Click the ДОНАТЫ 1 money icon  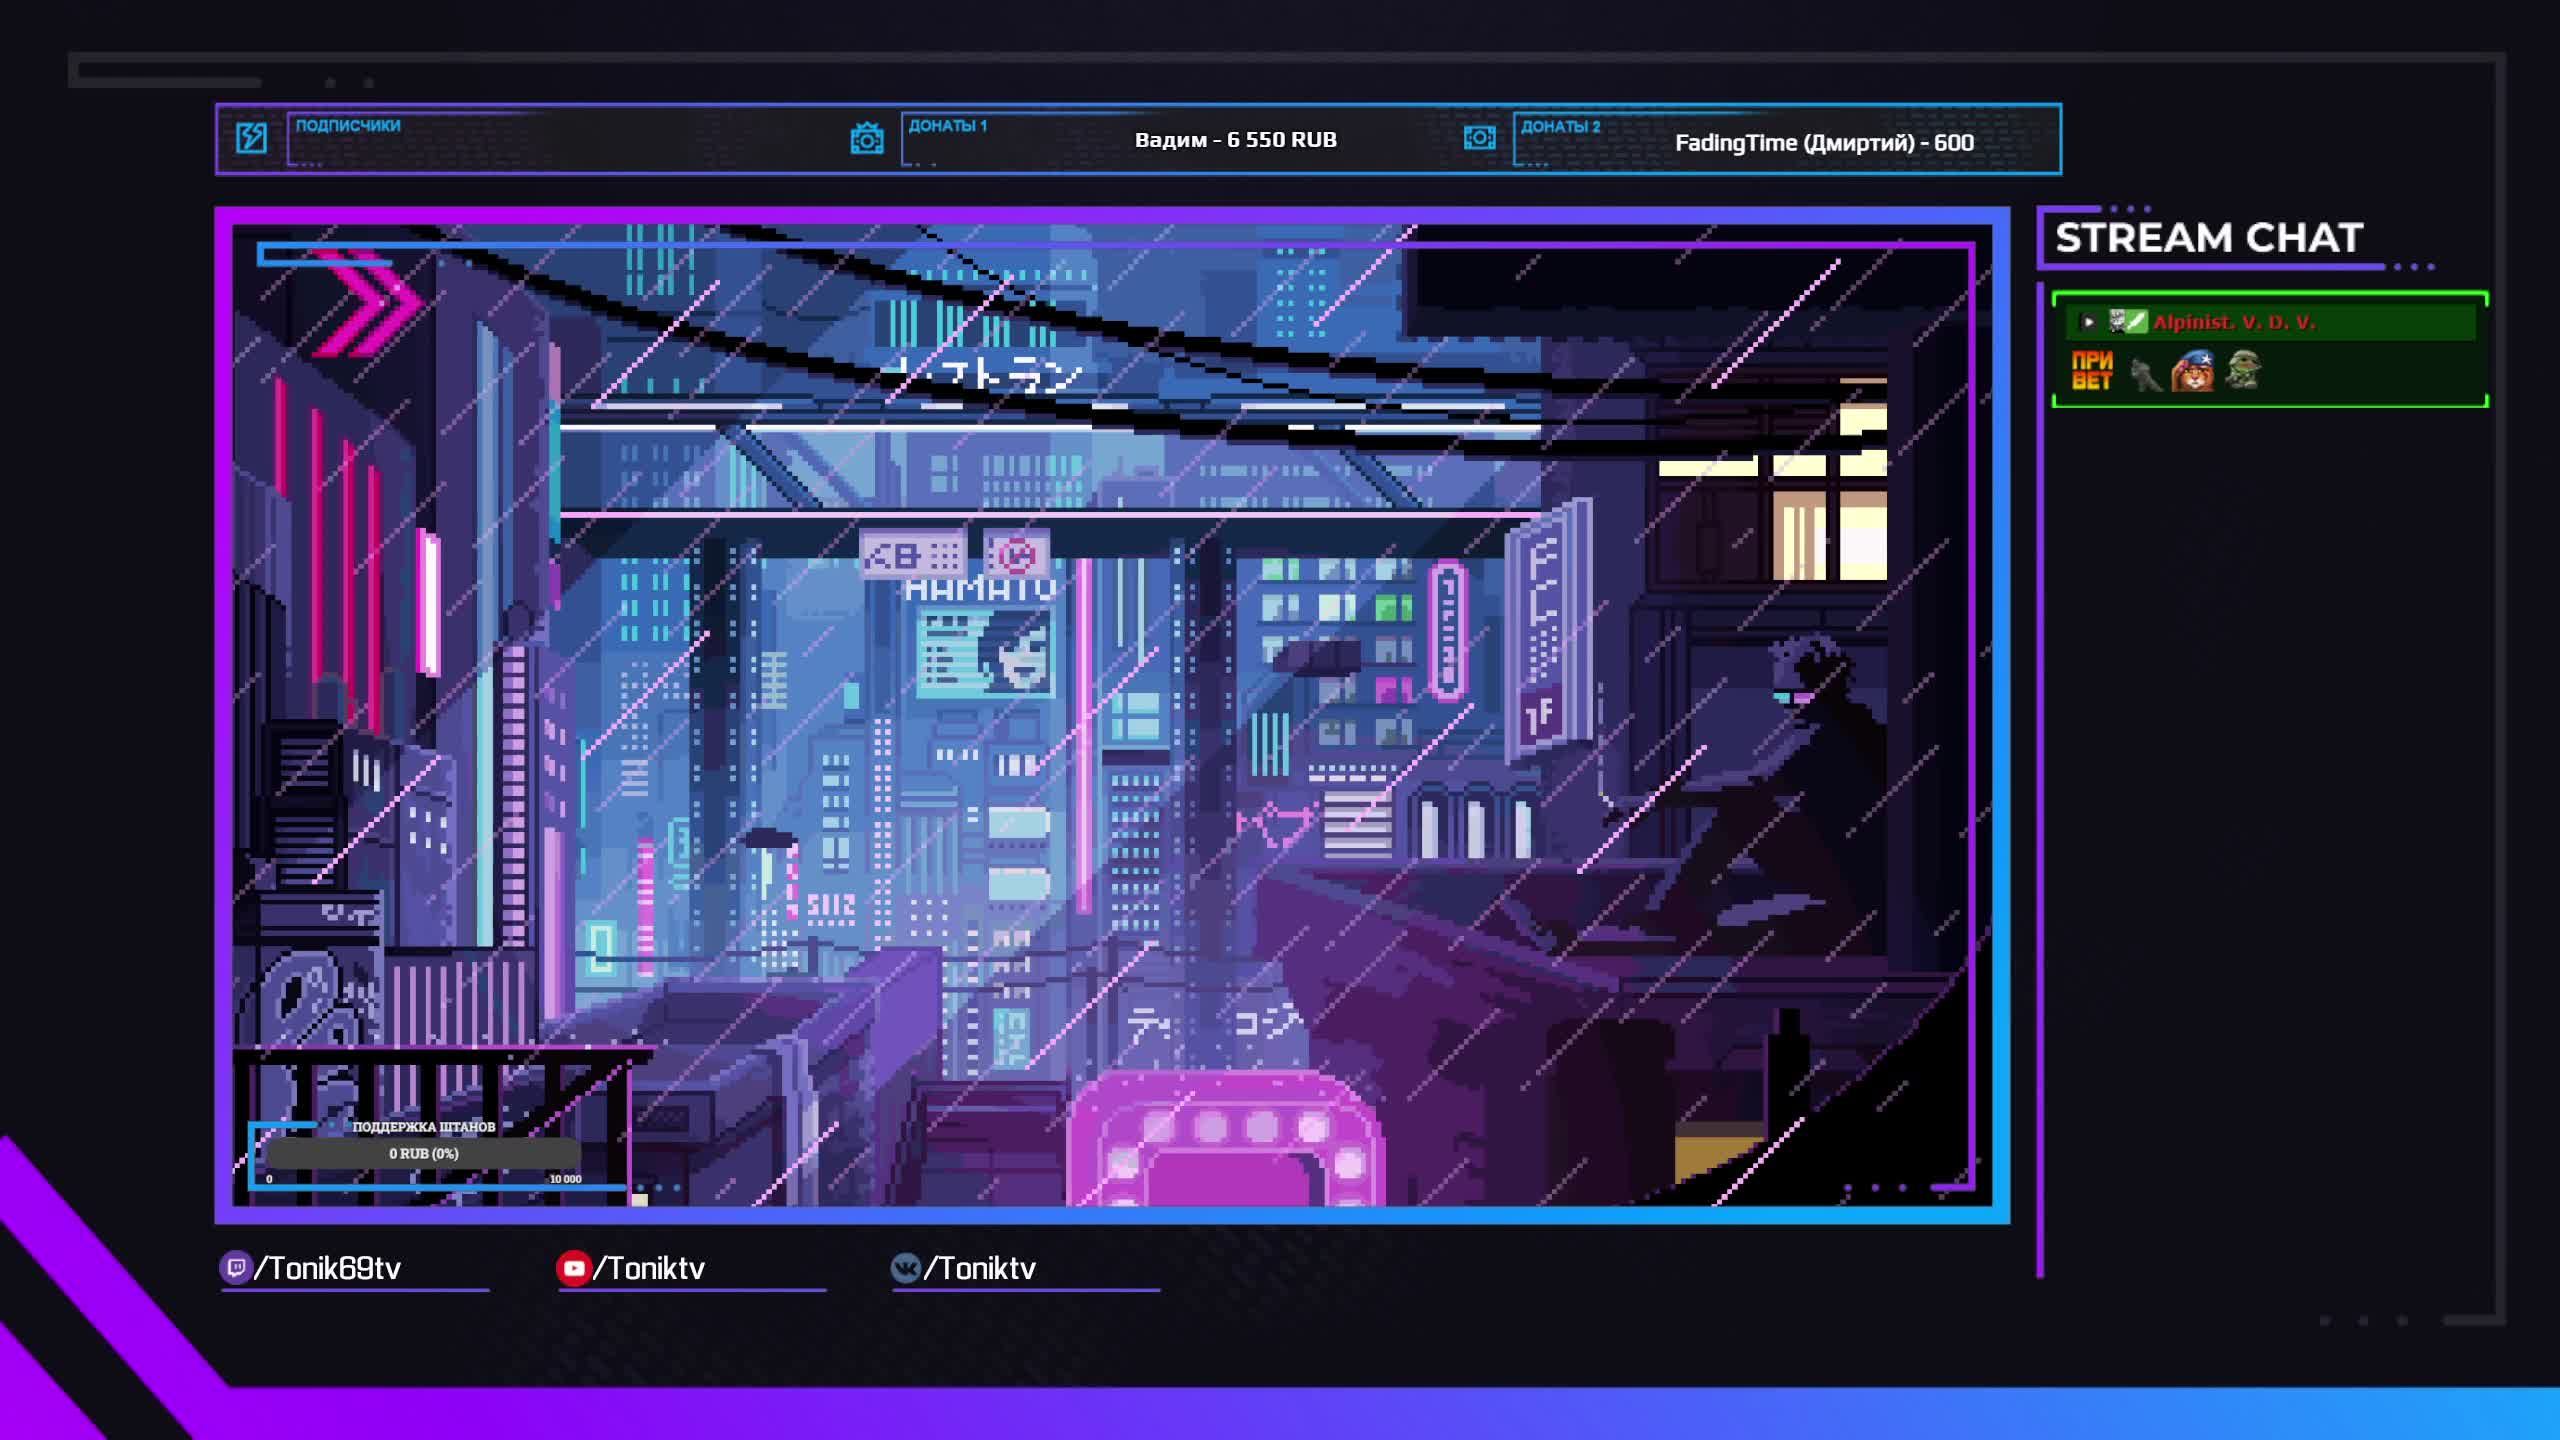point(866,138)
